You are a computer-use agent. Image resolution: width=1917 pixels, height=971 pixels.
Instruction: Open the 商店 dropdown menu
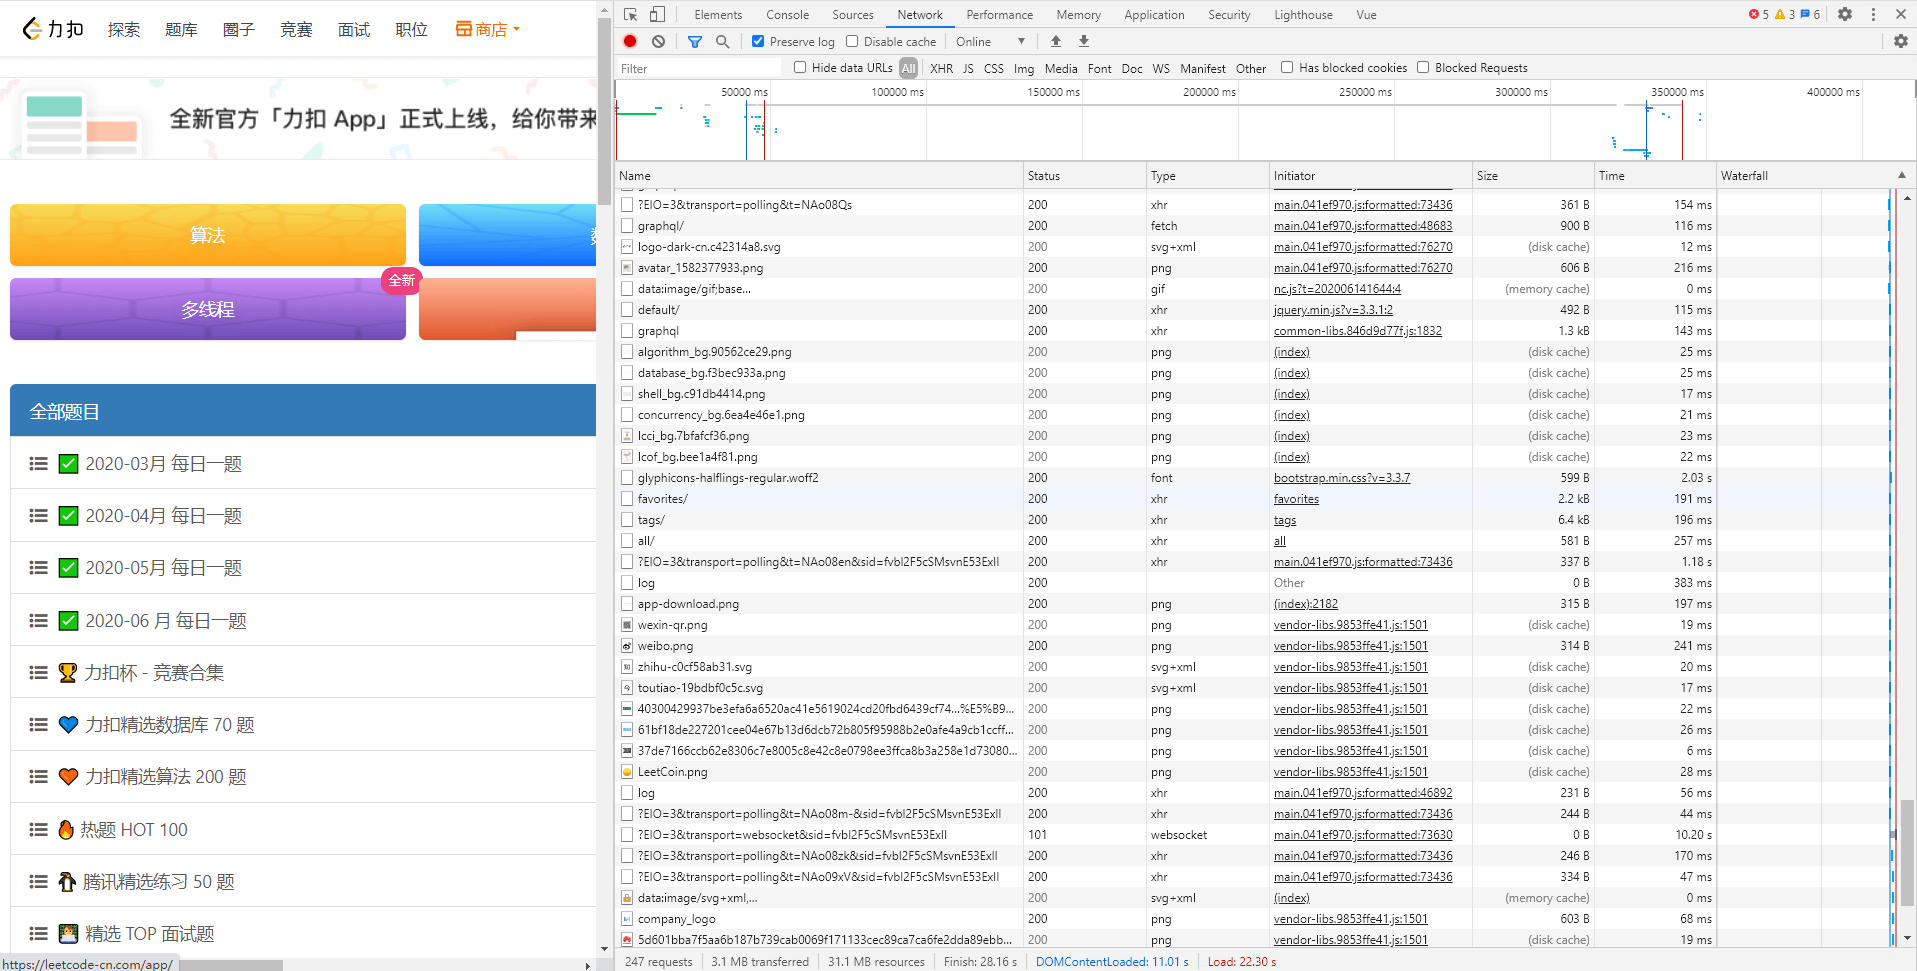click(x=488, y=29)
